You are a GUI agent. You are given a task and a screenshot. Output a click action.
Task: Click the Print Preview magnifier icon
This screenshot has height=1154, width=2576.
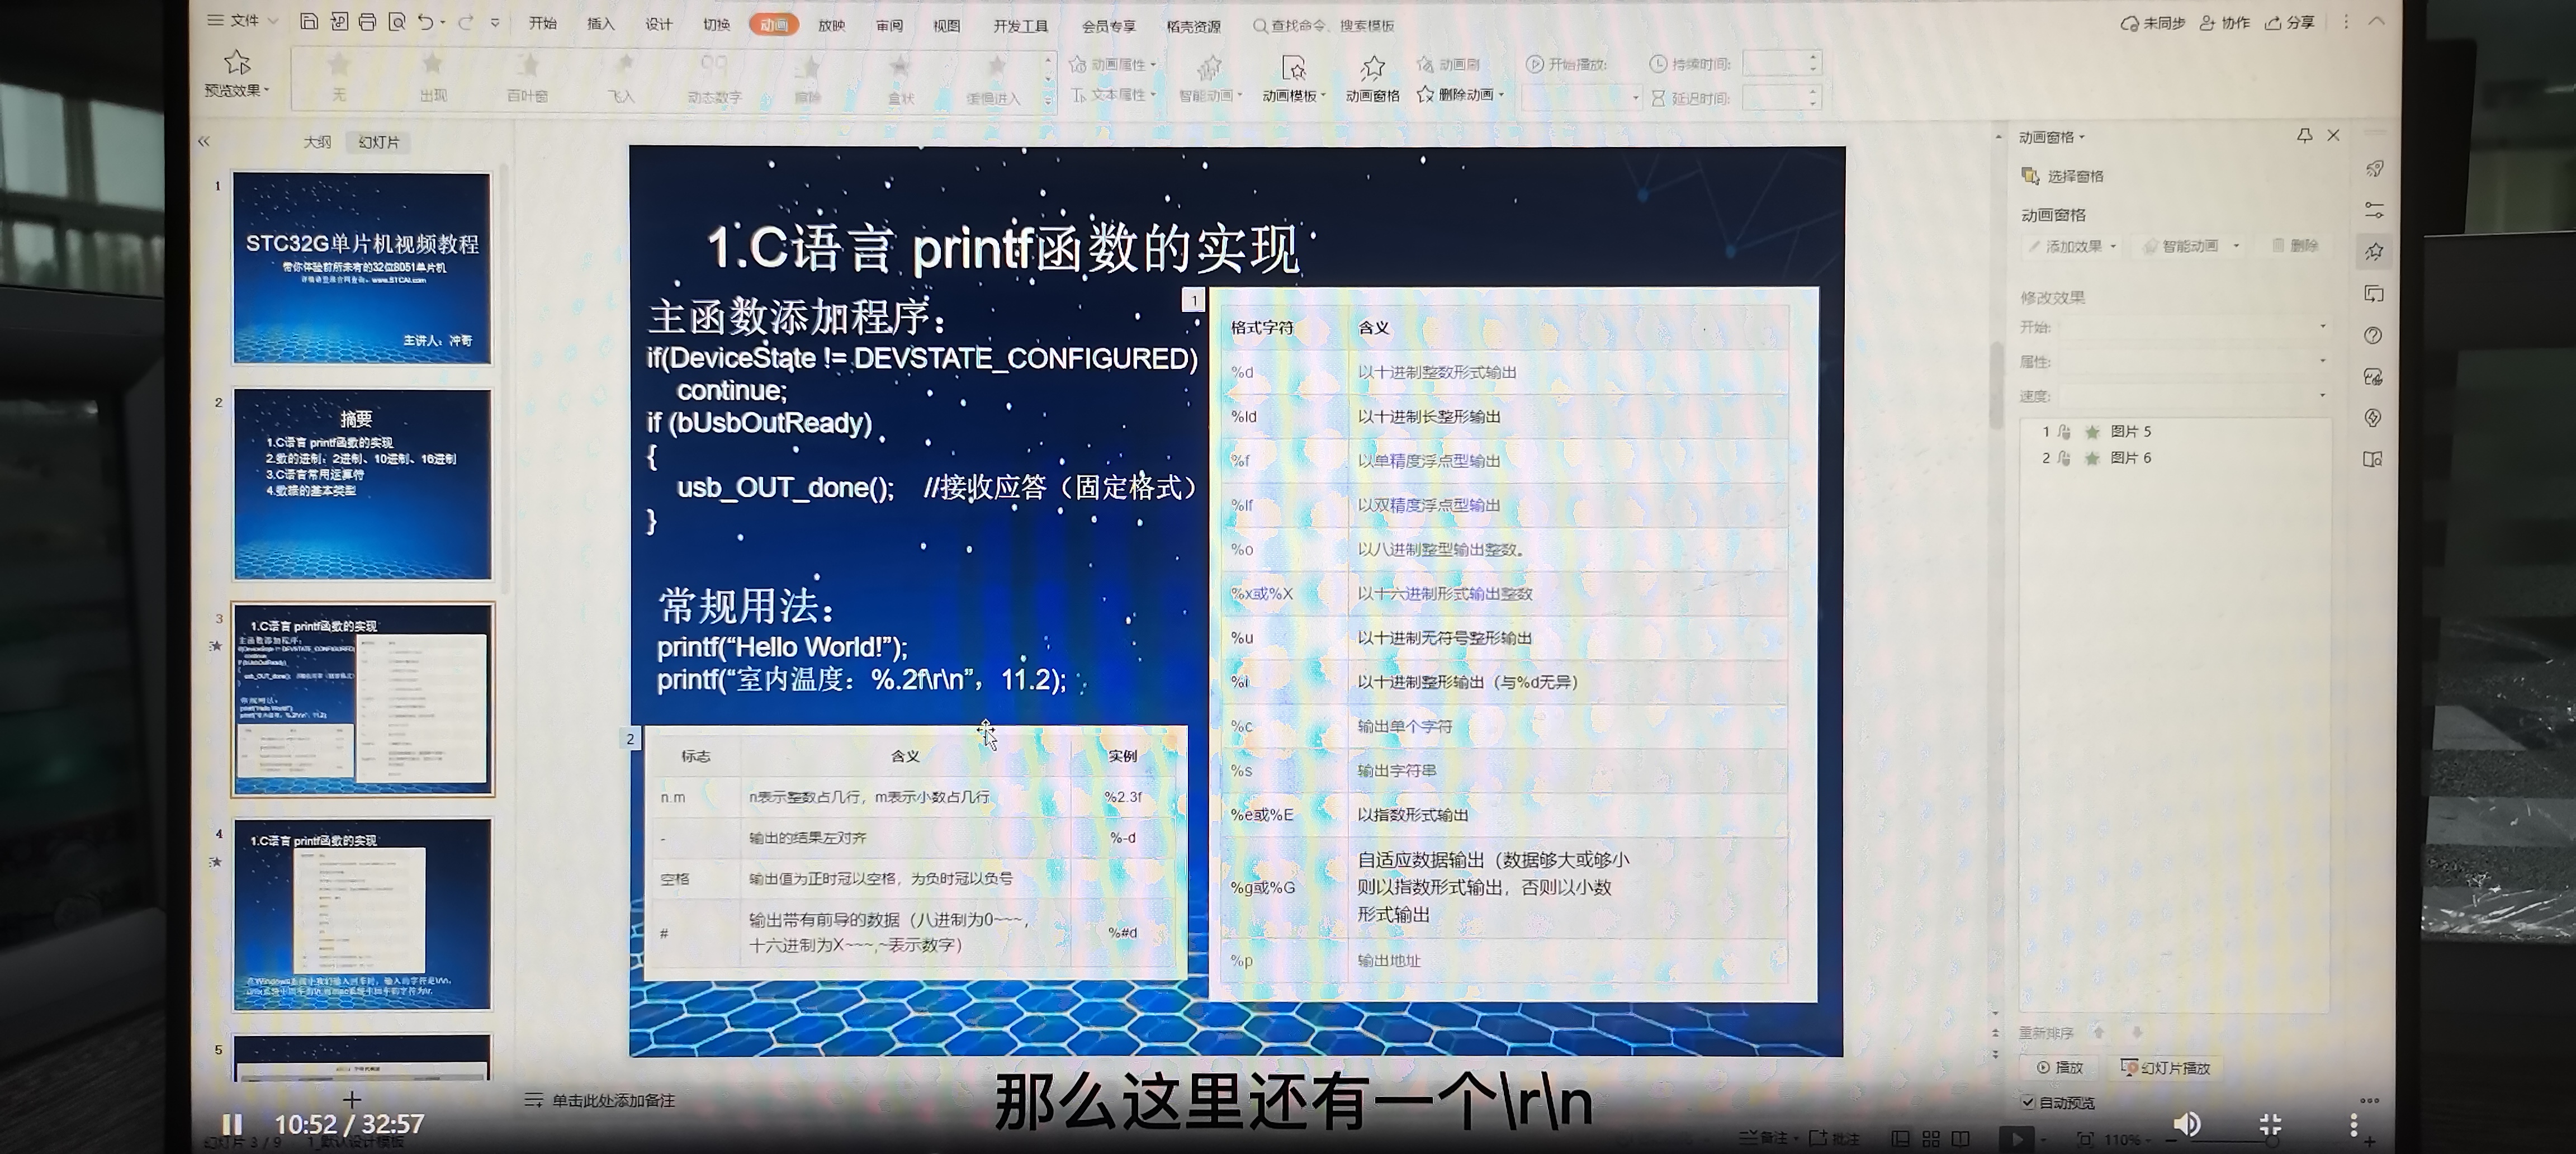coord(397,22)
